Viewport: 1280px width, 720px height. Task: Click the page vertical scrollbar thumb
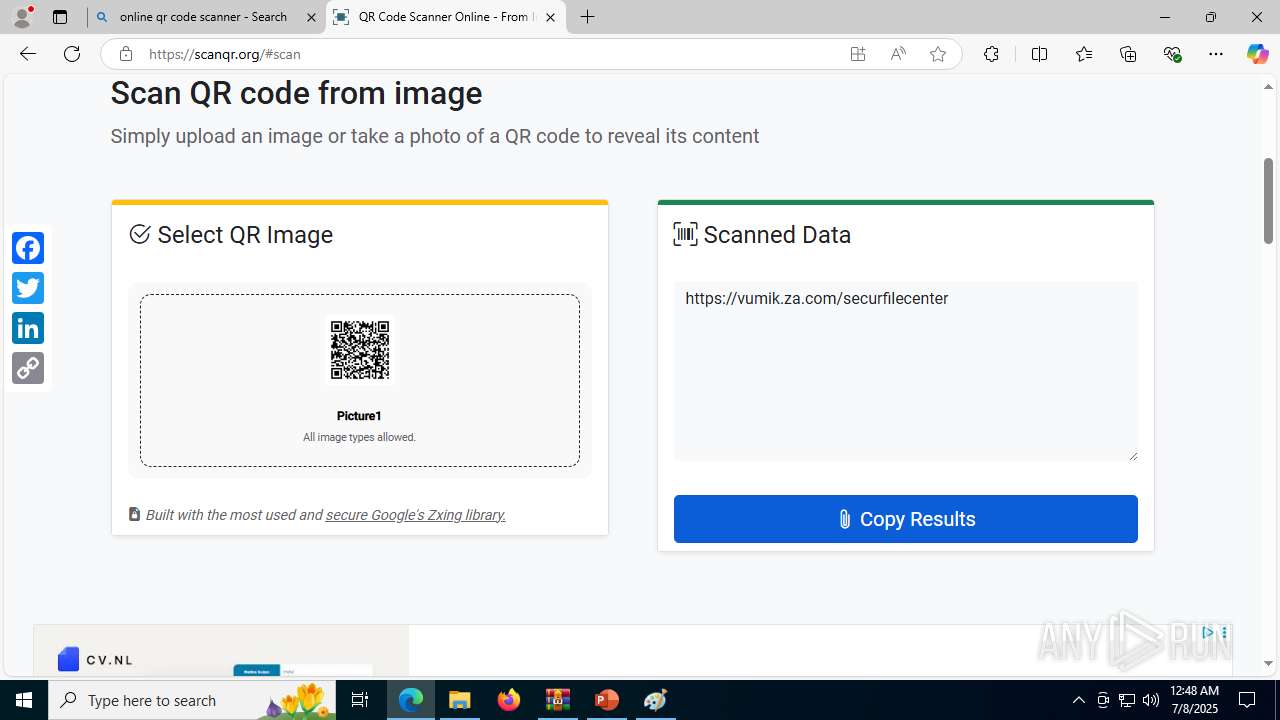click(1268, 200)
